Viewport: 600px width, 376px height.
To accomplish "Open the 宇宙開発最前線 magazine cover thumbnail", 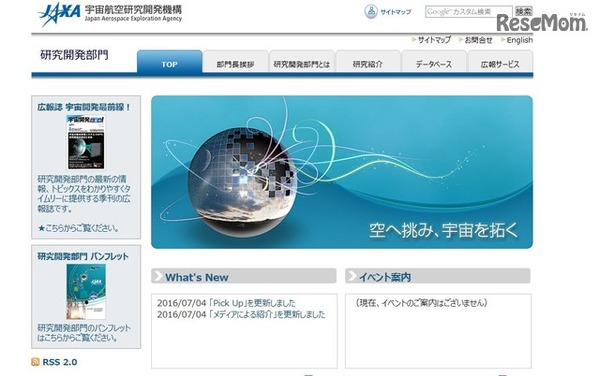I will tap(86, 142).
